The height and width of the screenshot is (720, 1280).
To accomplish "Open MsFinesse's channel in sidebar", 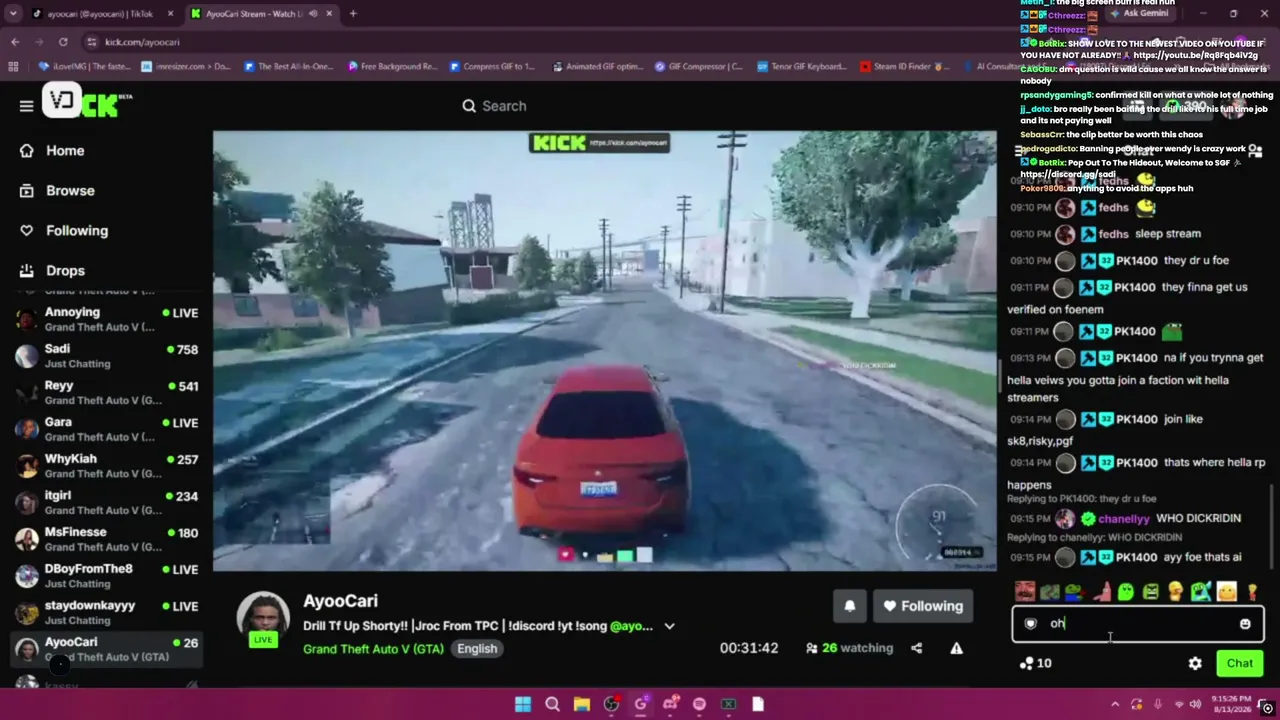I will point(107,539).
